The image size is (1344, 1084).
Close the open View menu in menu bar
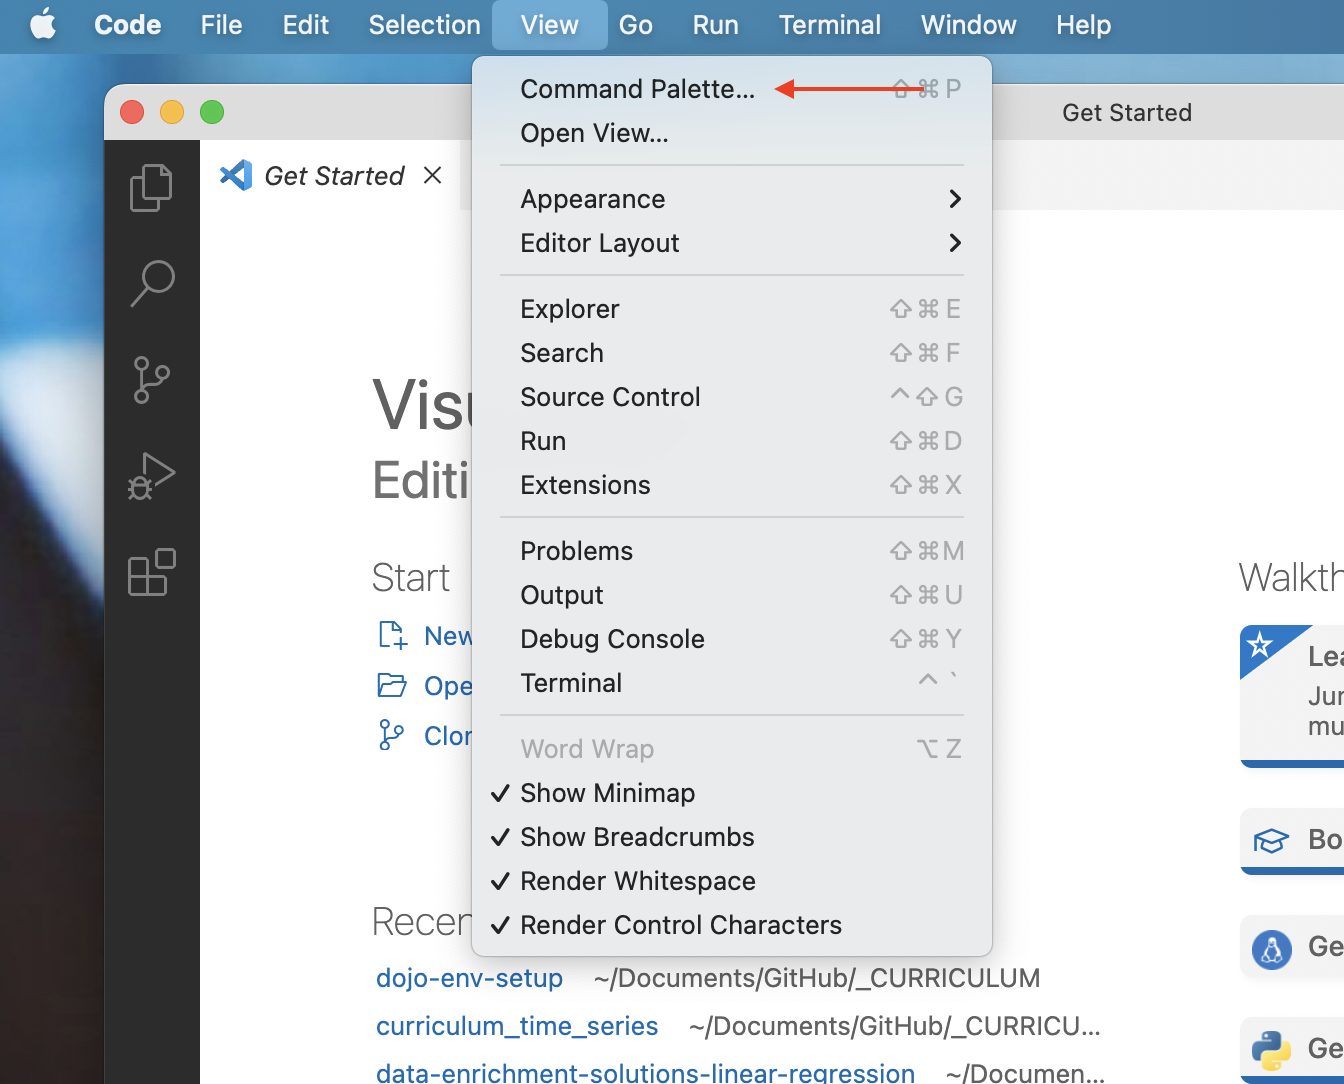coord(550,24)
